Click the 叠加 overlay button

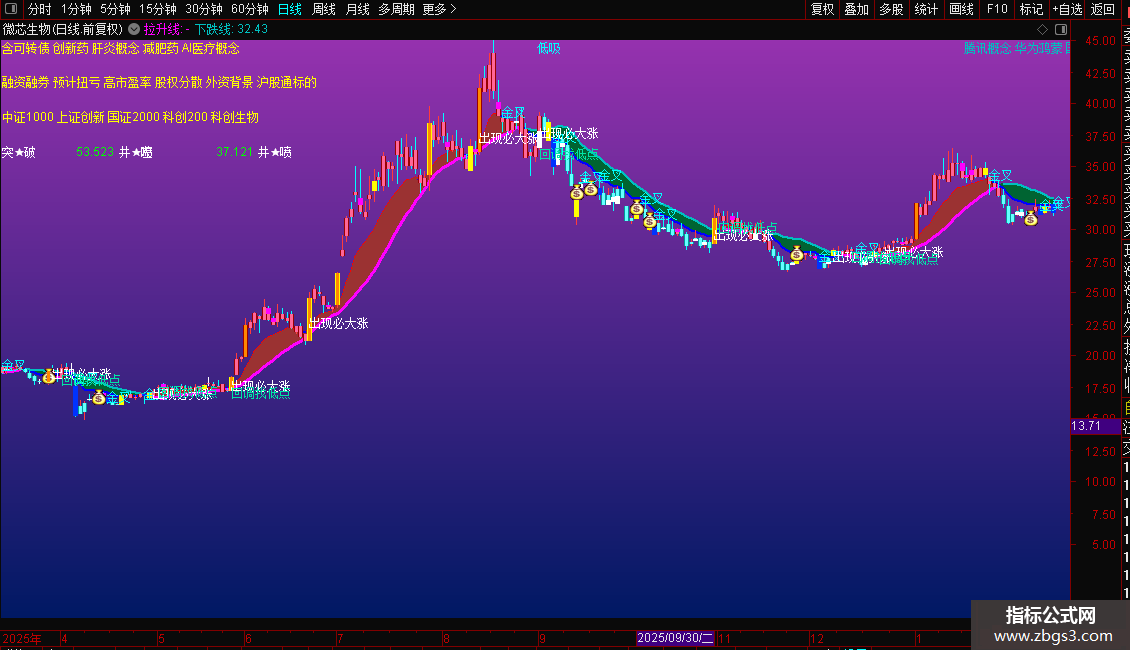(857, 9)
